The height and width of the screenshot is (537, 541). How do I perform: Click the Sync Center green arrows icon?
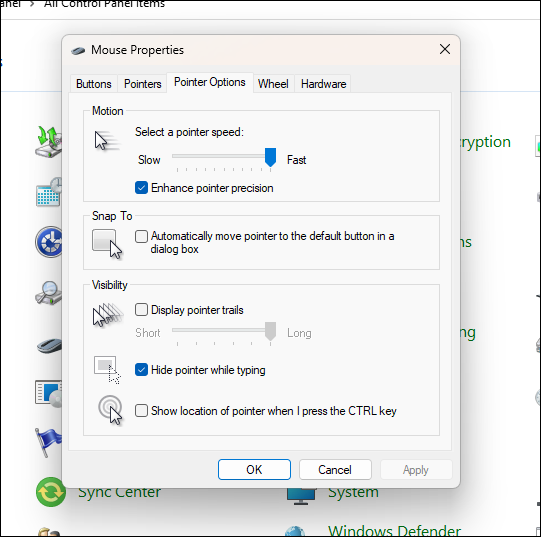[x=51, y=492]
